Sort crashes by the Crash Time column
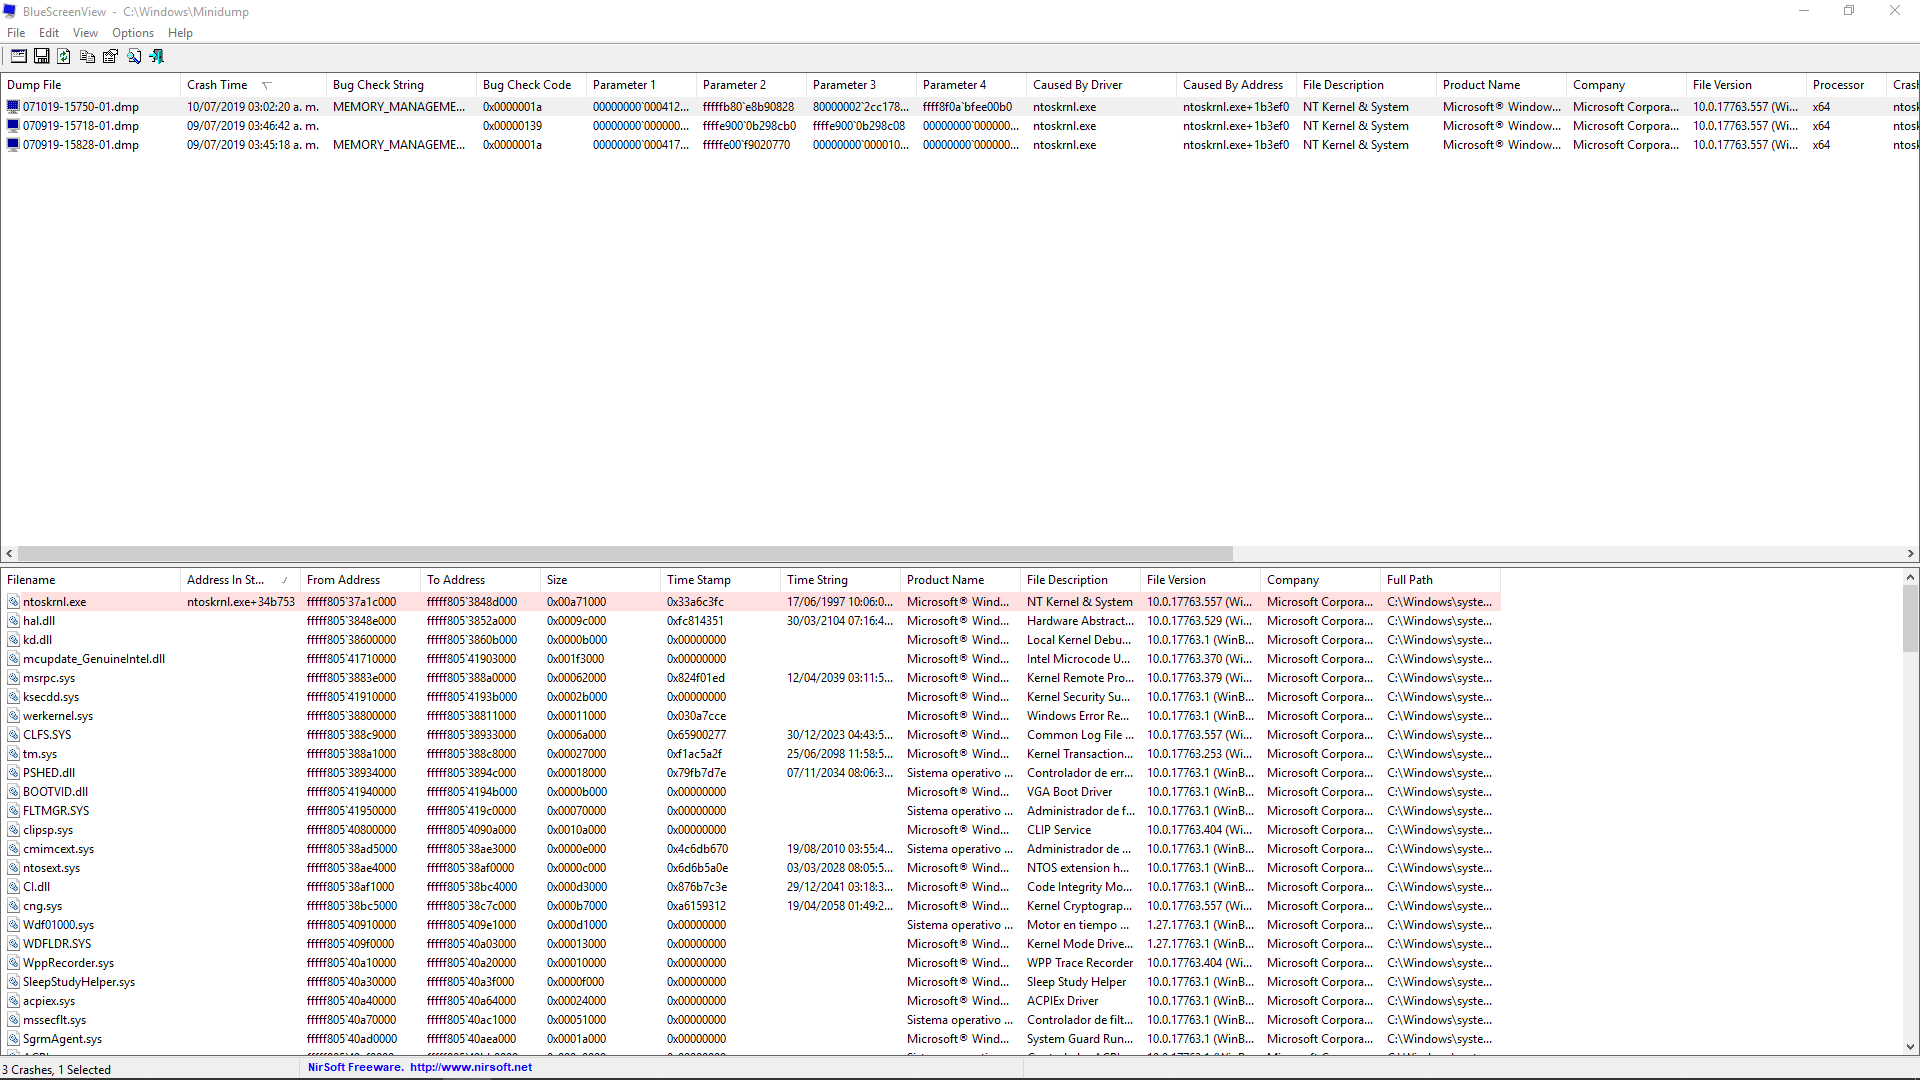The width and height of the screenshot is (1920, 1080). [x=217, y=85]
